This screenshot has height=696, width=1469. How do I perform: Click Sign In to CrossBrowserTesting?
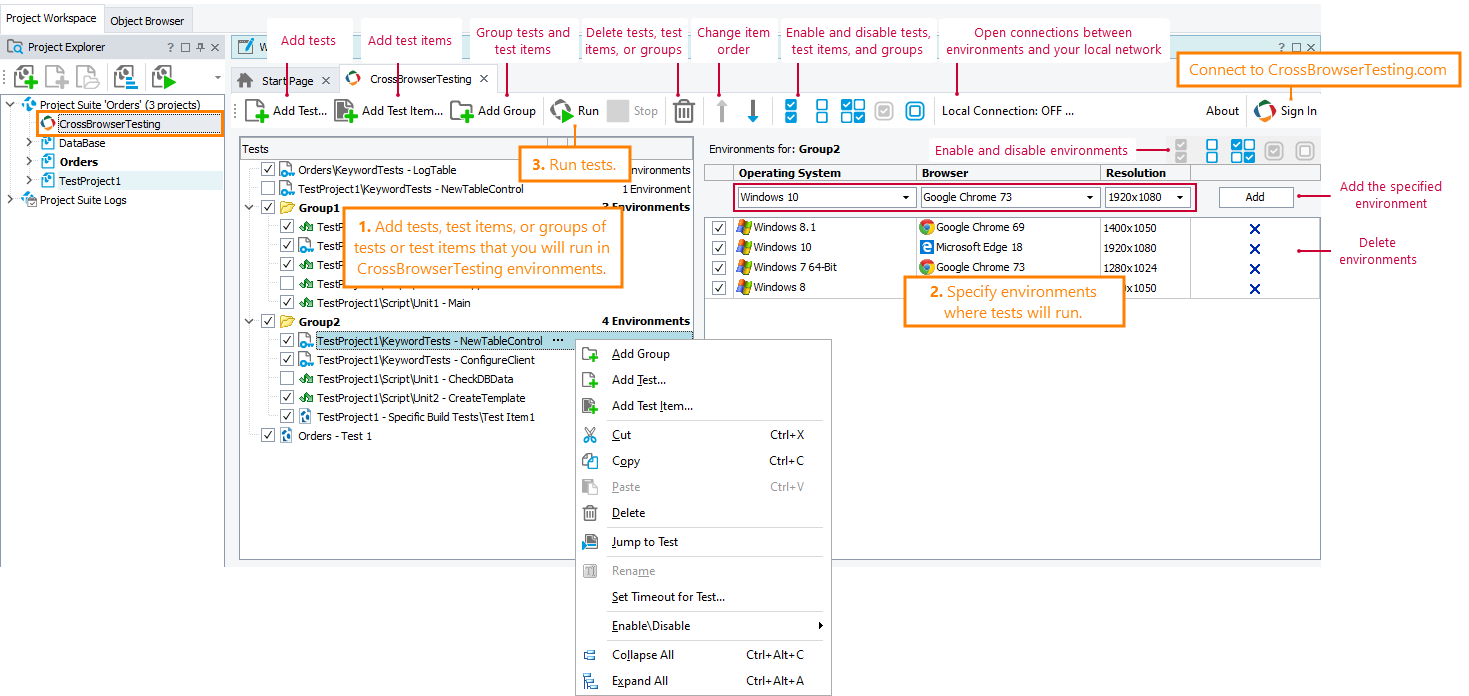click(1286, 111)
